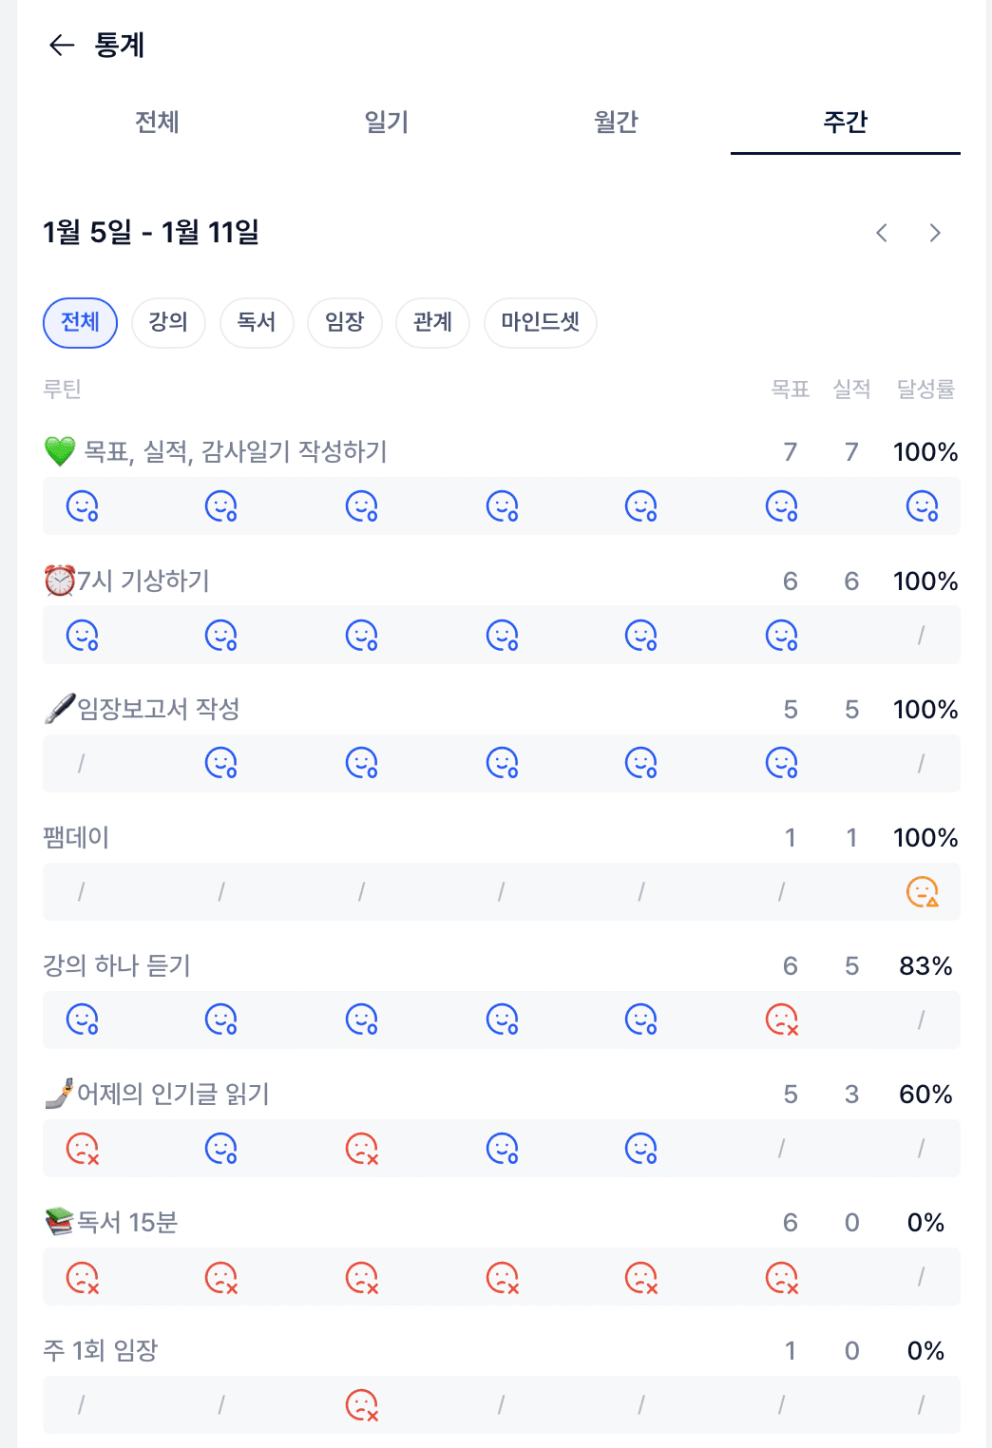The height and width of the screenshot is (1448, 992).
Task: Click the red failed face in 주 1회 임장 row
Action: click(361, 1405)
